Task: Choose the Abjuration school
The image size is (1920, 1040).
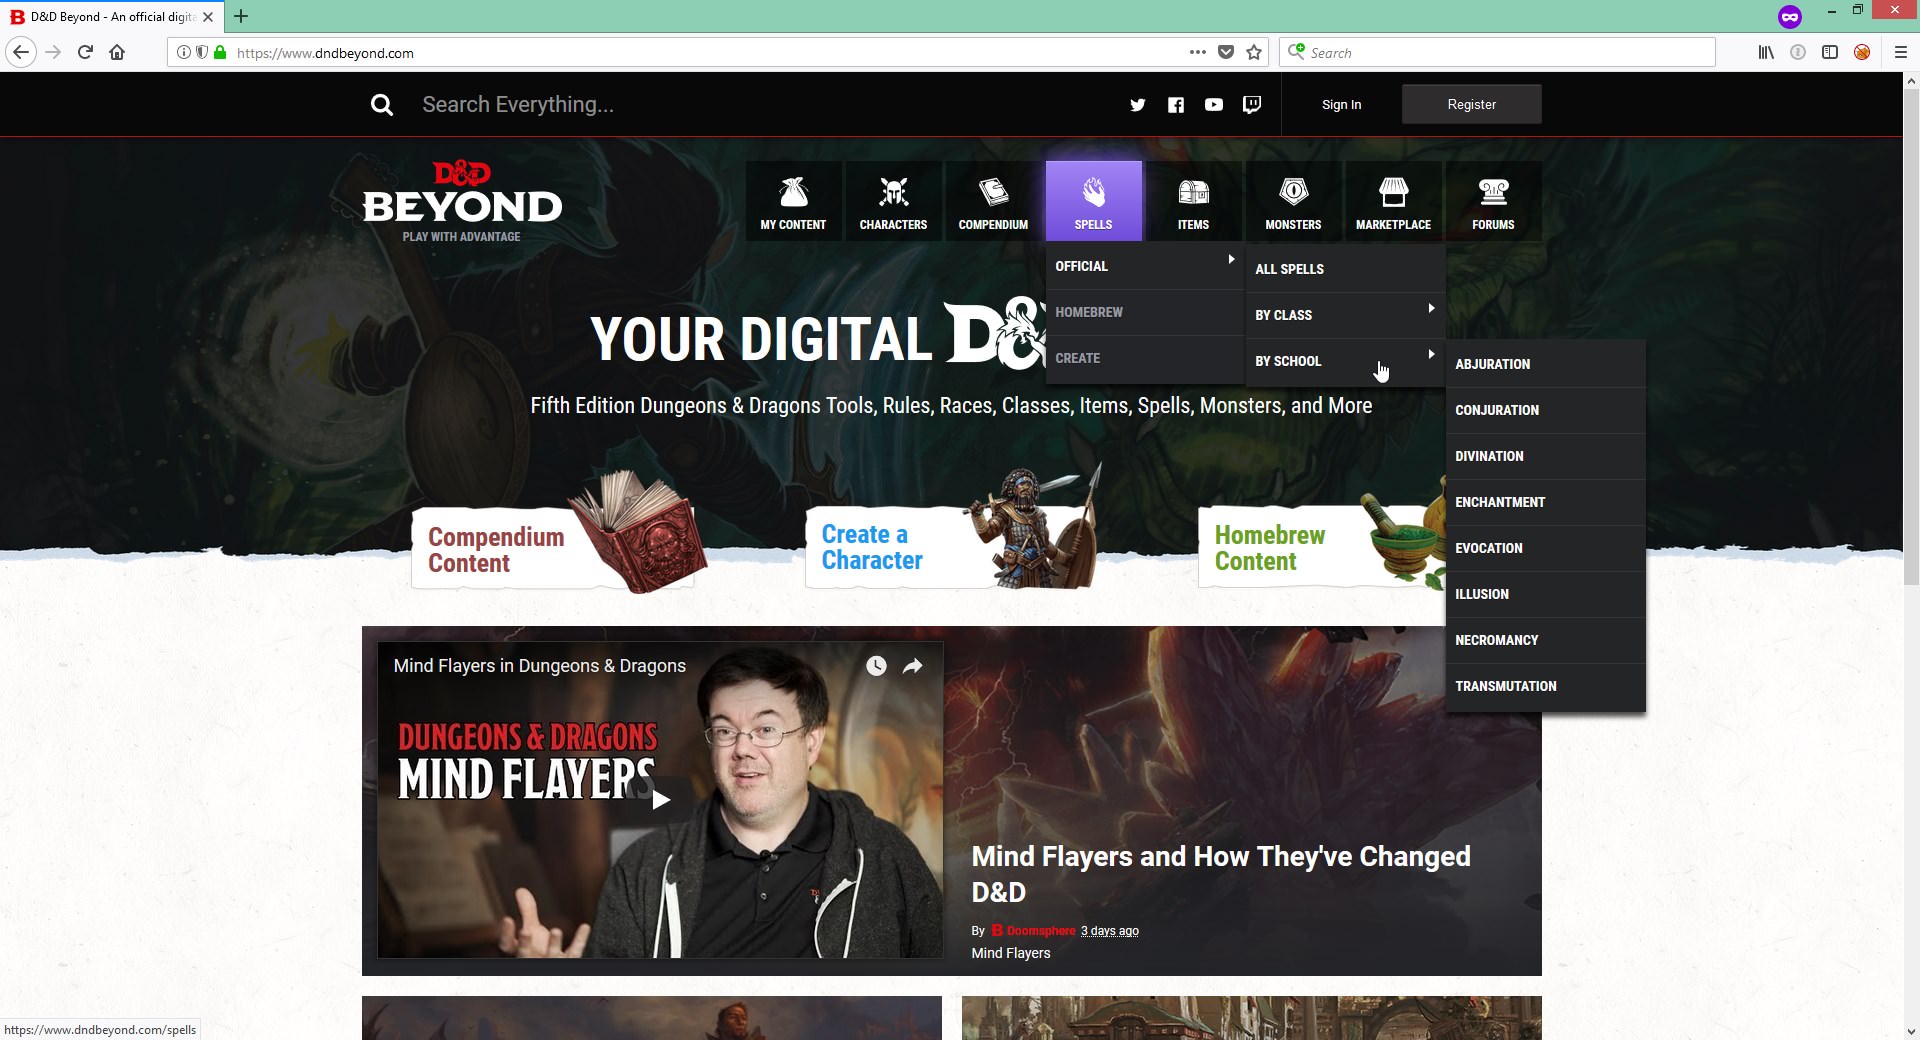Action: coord(1545,364)
